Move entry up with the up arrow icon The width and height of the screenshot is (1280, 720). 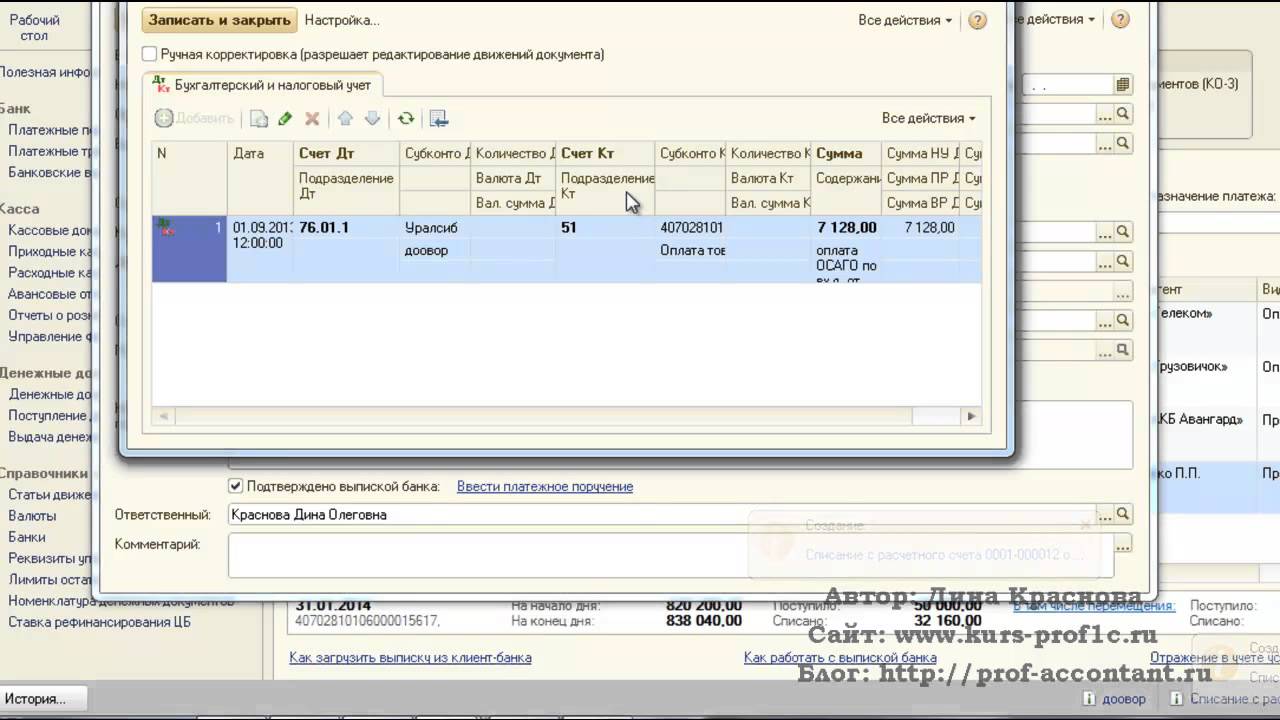click(x=345, y=118)
